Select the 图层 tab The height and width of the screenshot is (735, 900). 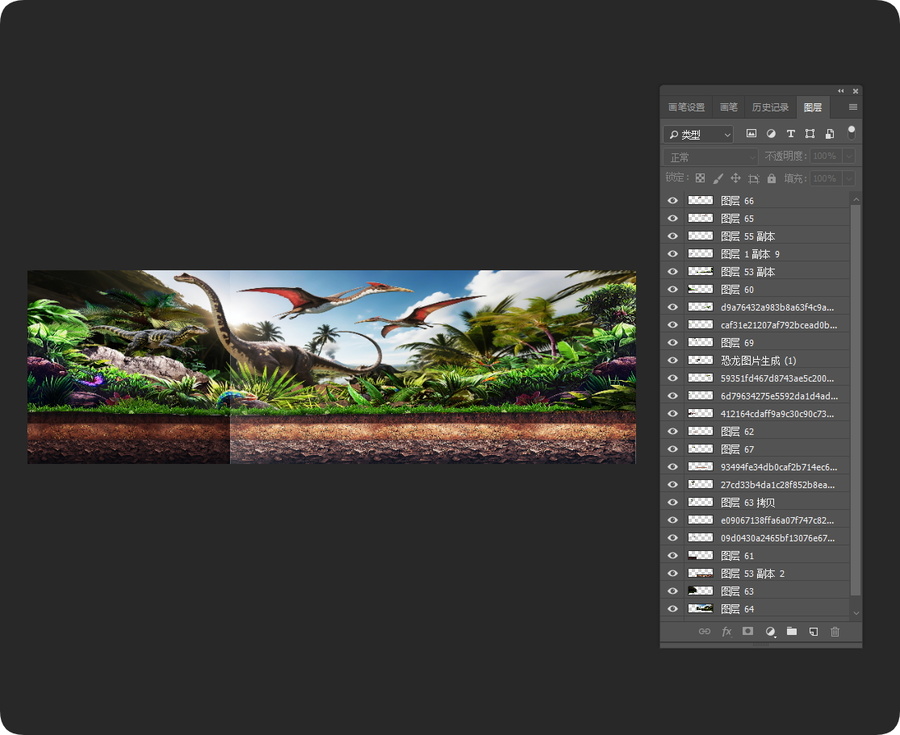coord(812,107)
